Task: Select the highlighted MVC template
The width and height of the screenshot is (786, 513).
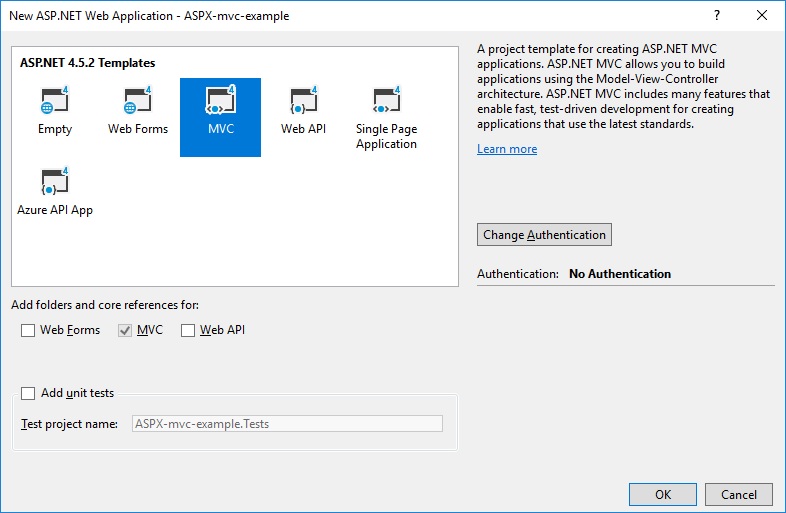Action: [x=220, y=116]
